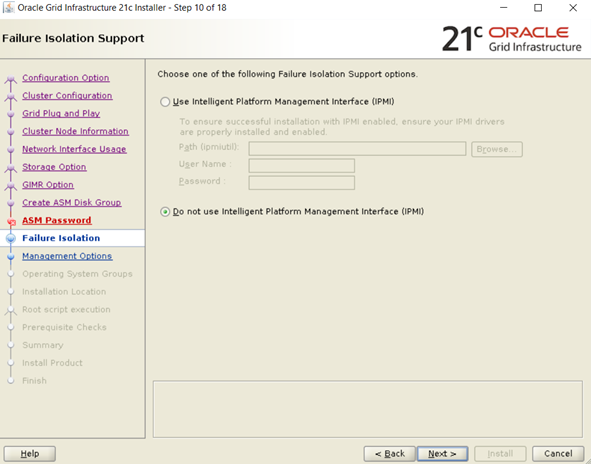This screenshot has height=464, width=591.
Task: Jump to the ASM Password step
Action: [57, 221]
